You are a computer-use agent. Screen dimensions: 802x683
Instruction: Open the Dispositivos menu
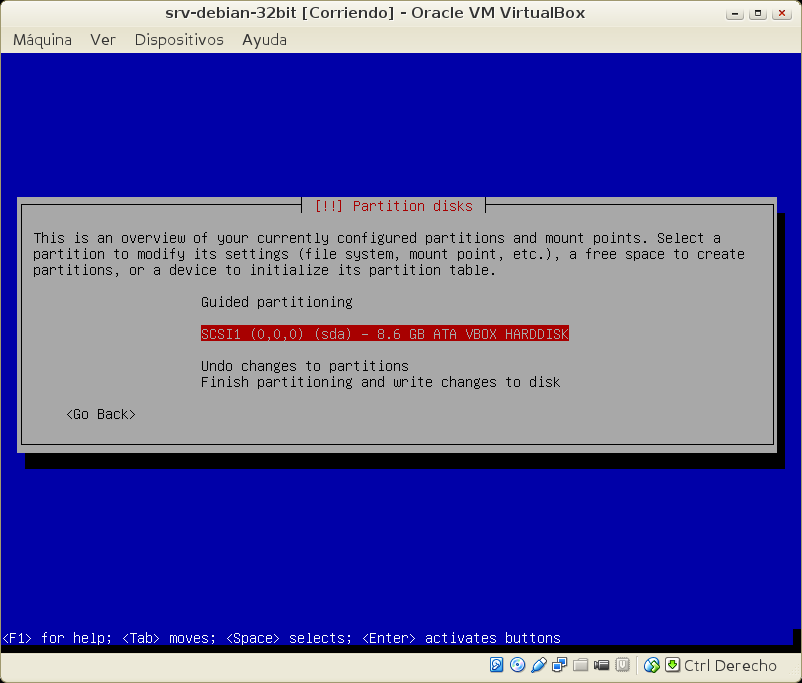click(179, 40)
